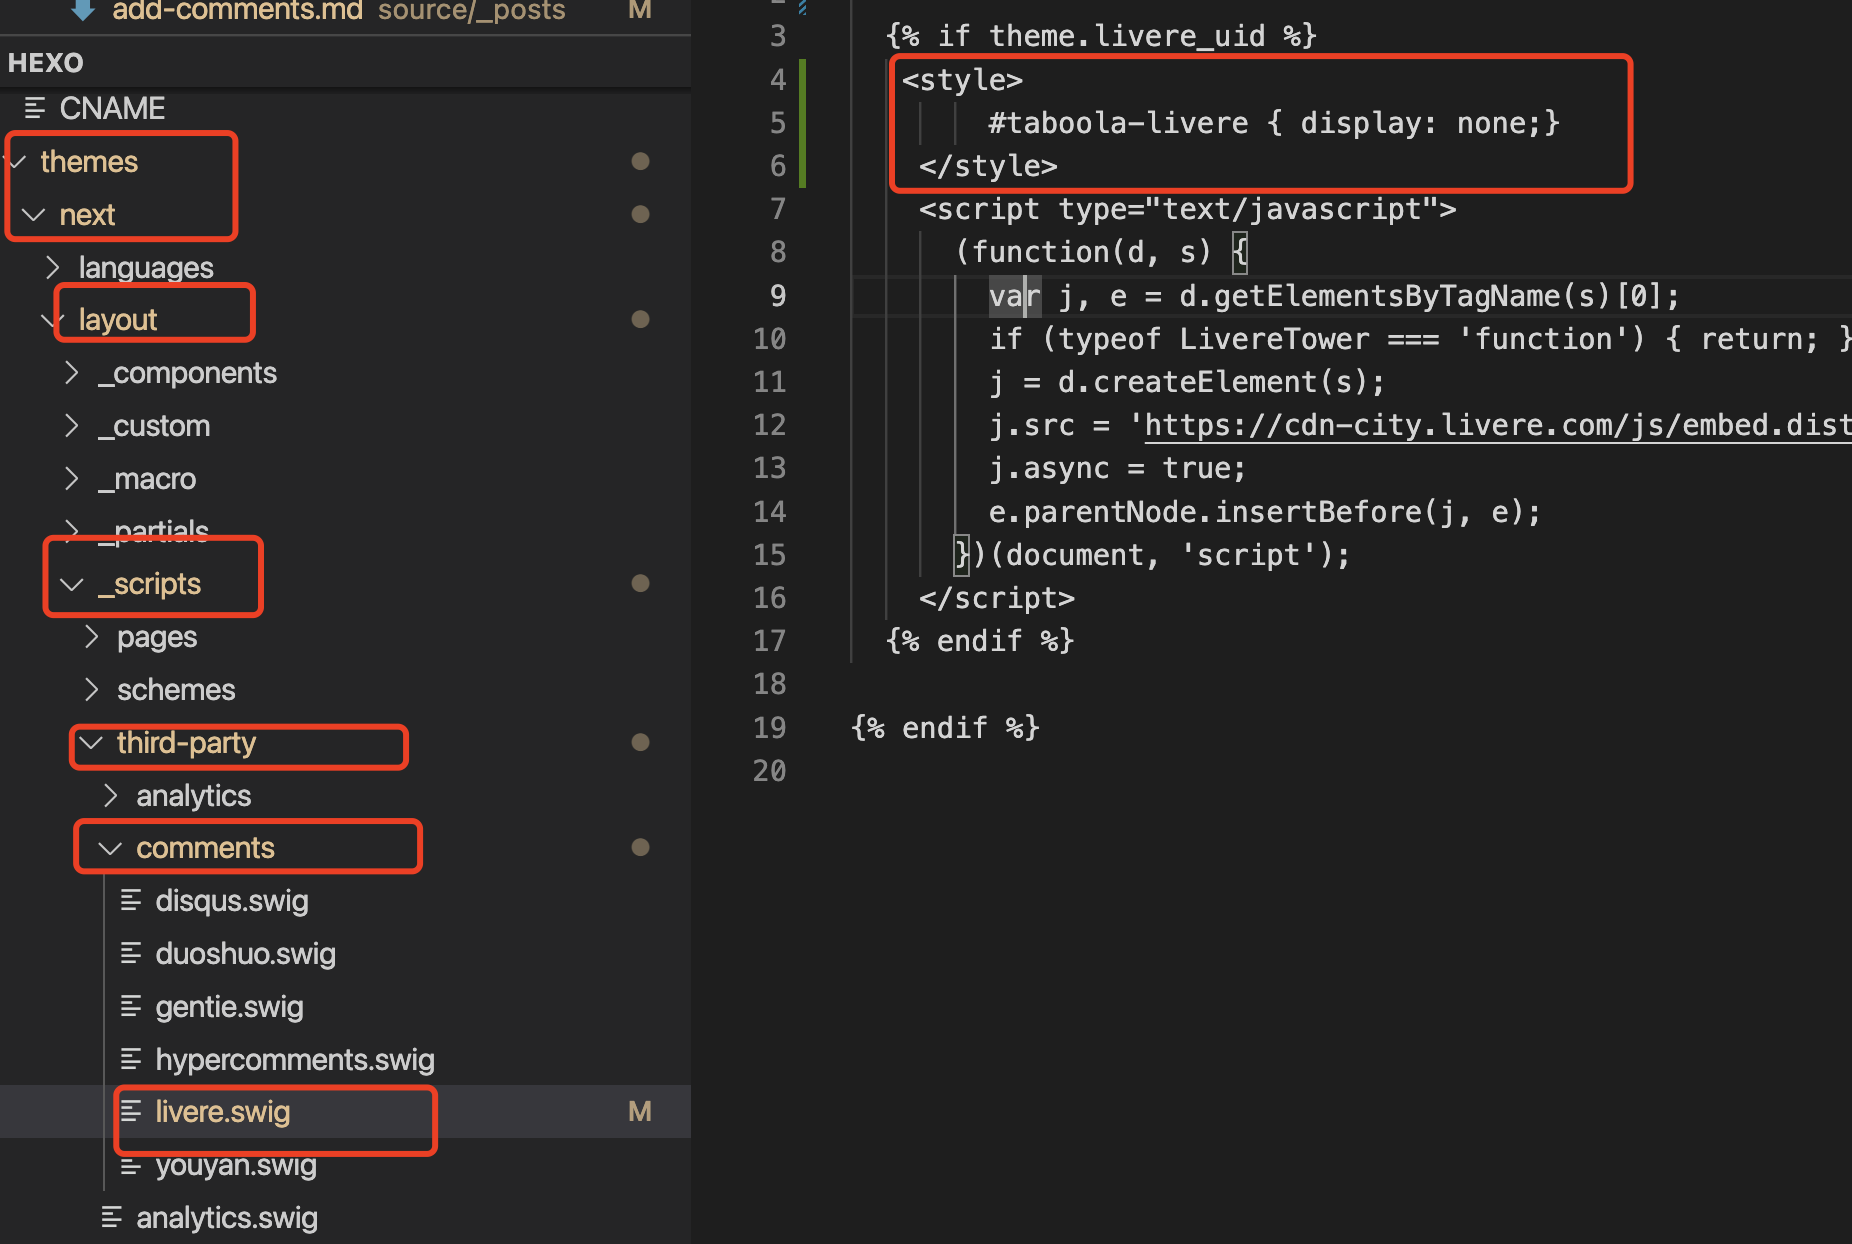Open the add-comments.md open editor entry

[237, 11]
